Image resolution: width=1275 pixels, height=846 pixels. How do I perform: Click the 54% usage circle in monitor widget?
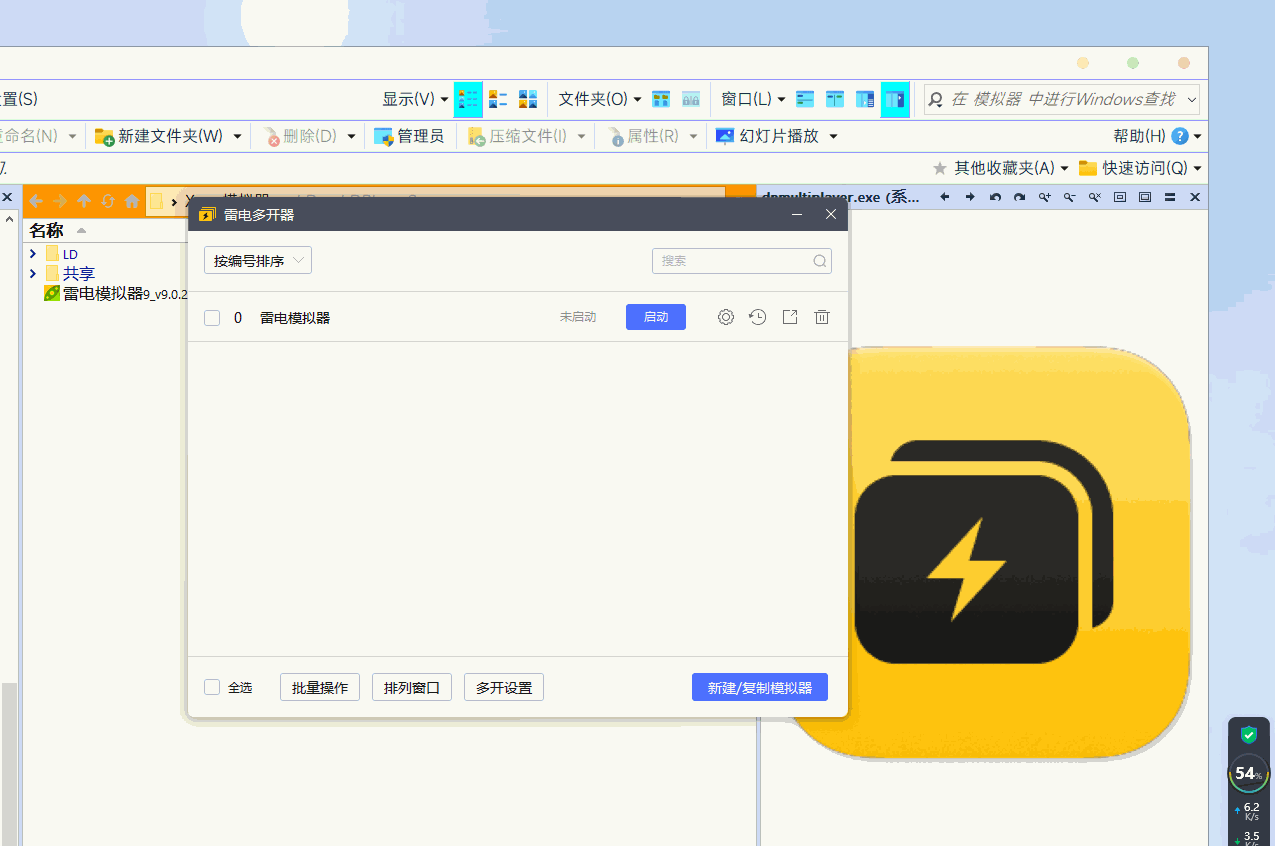pos(1248,774)
